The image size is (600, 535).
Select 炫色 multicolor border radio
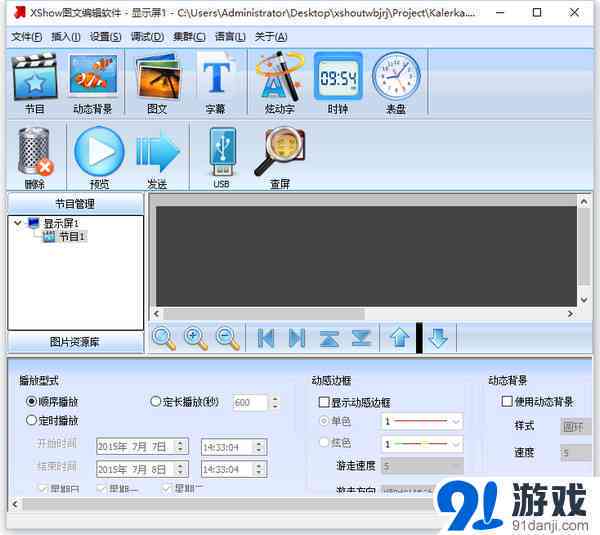324,442
